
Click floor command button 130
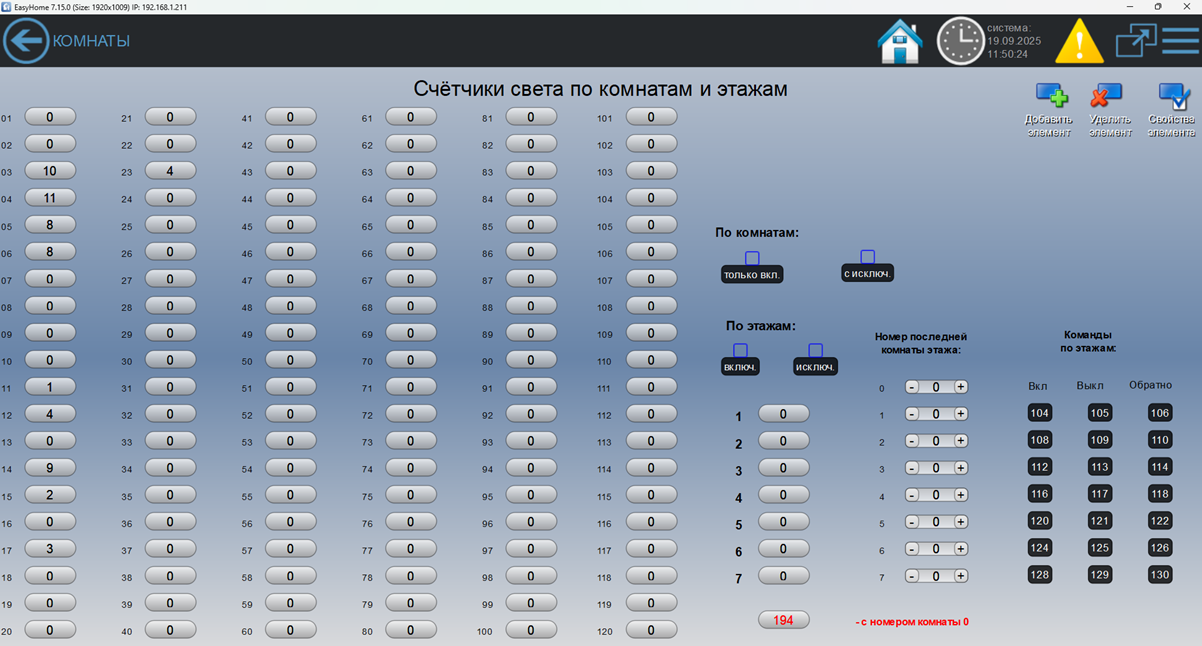(1160, 575)
